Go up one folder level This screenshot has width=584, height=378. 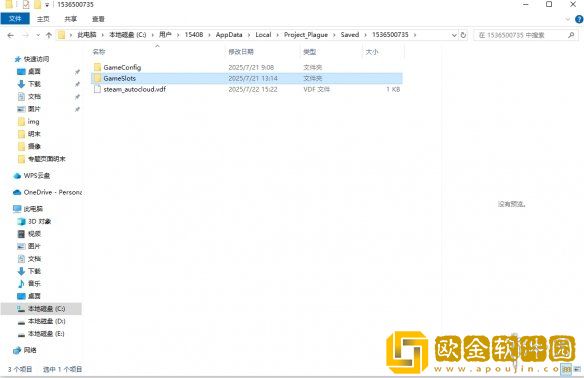click(49, 35)
